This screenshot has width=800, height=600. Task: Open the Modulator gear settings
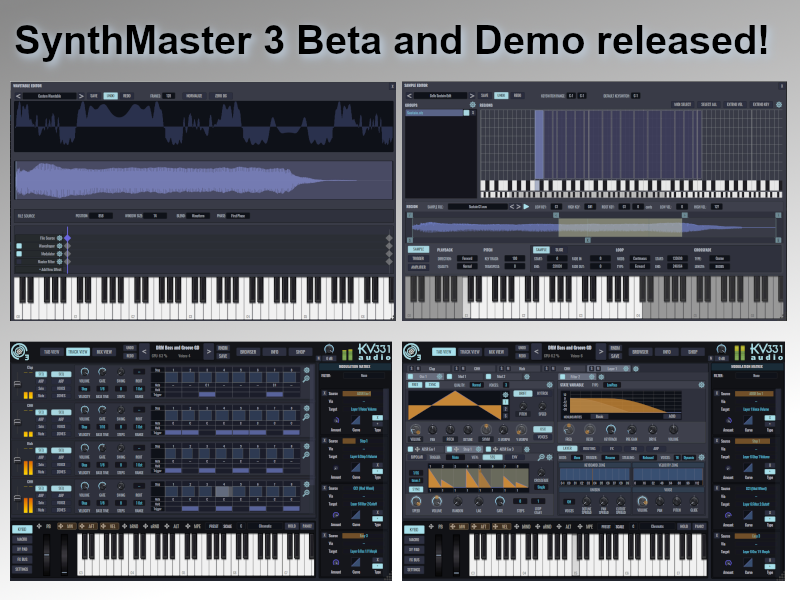click(x=60, y=254)
